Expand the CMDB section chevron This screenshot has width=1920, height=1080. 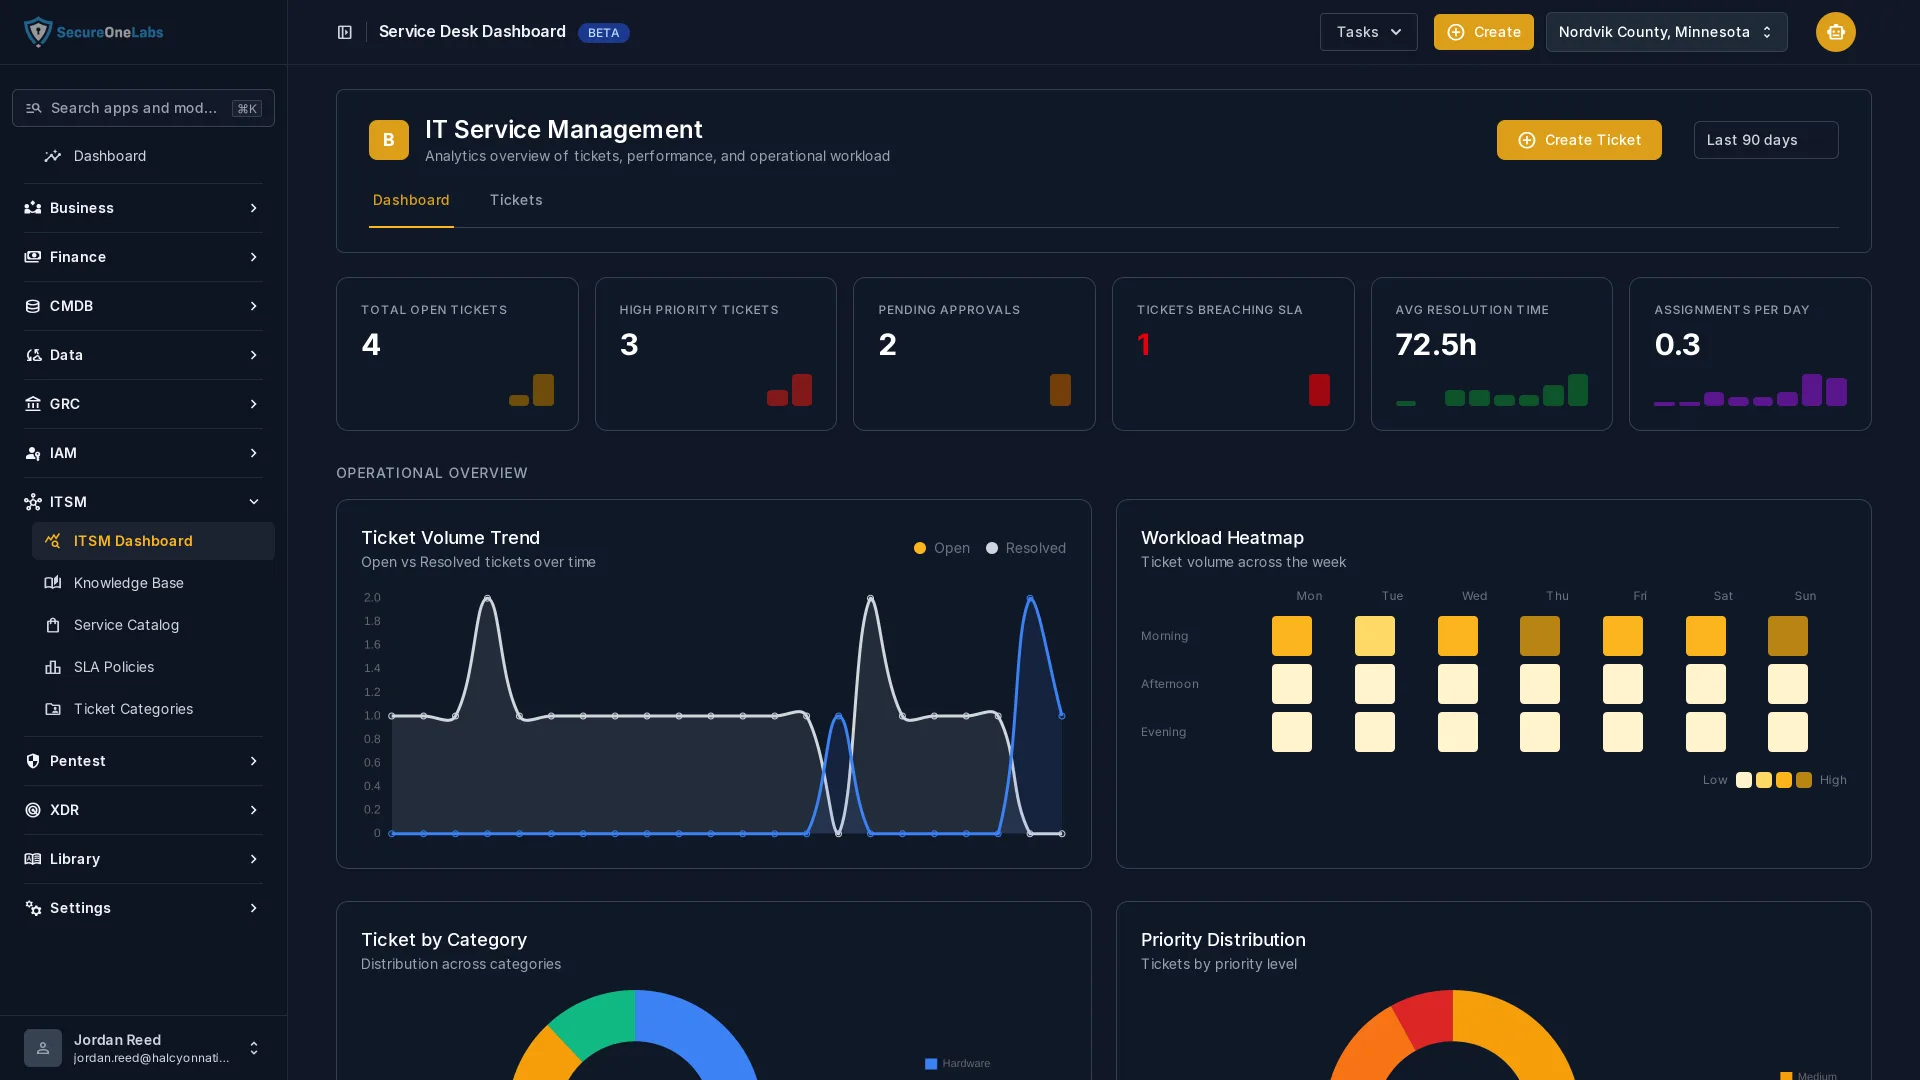coord(254,306)
